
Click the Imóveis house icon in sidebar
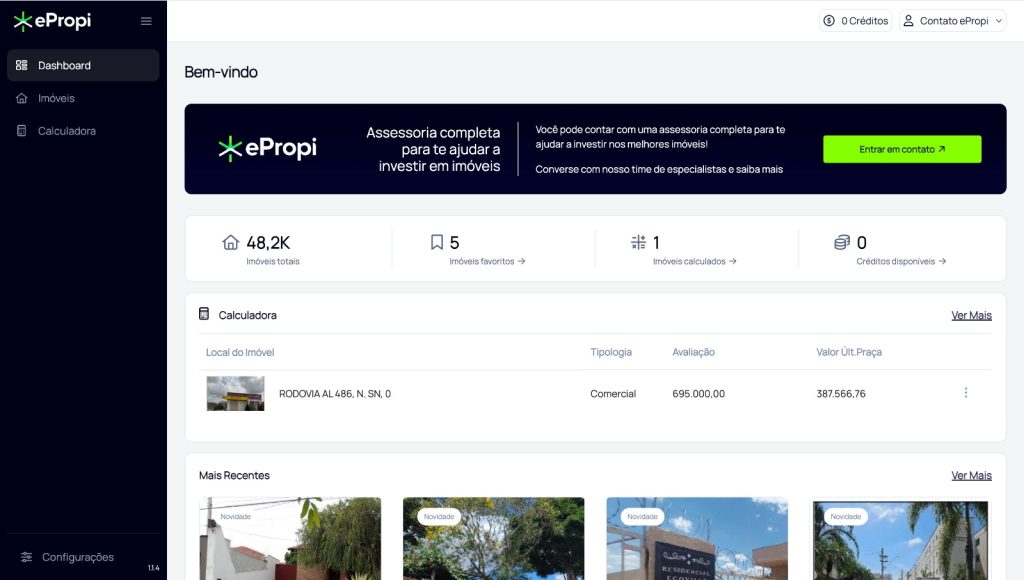pyautogui.click(x=22, y=98)
